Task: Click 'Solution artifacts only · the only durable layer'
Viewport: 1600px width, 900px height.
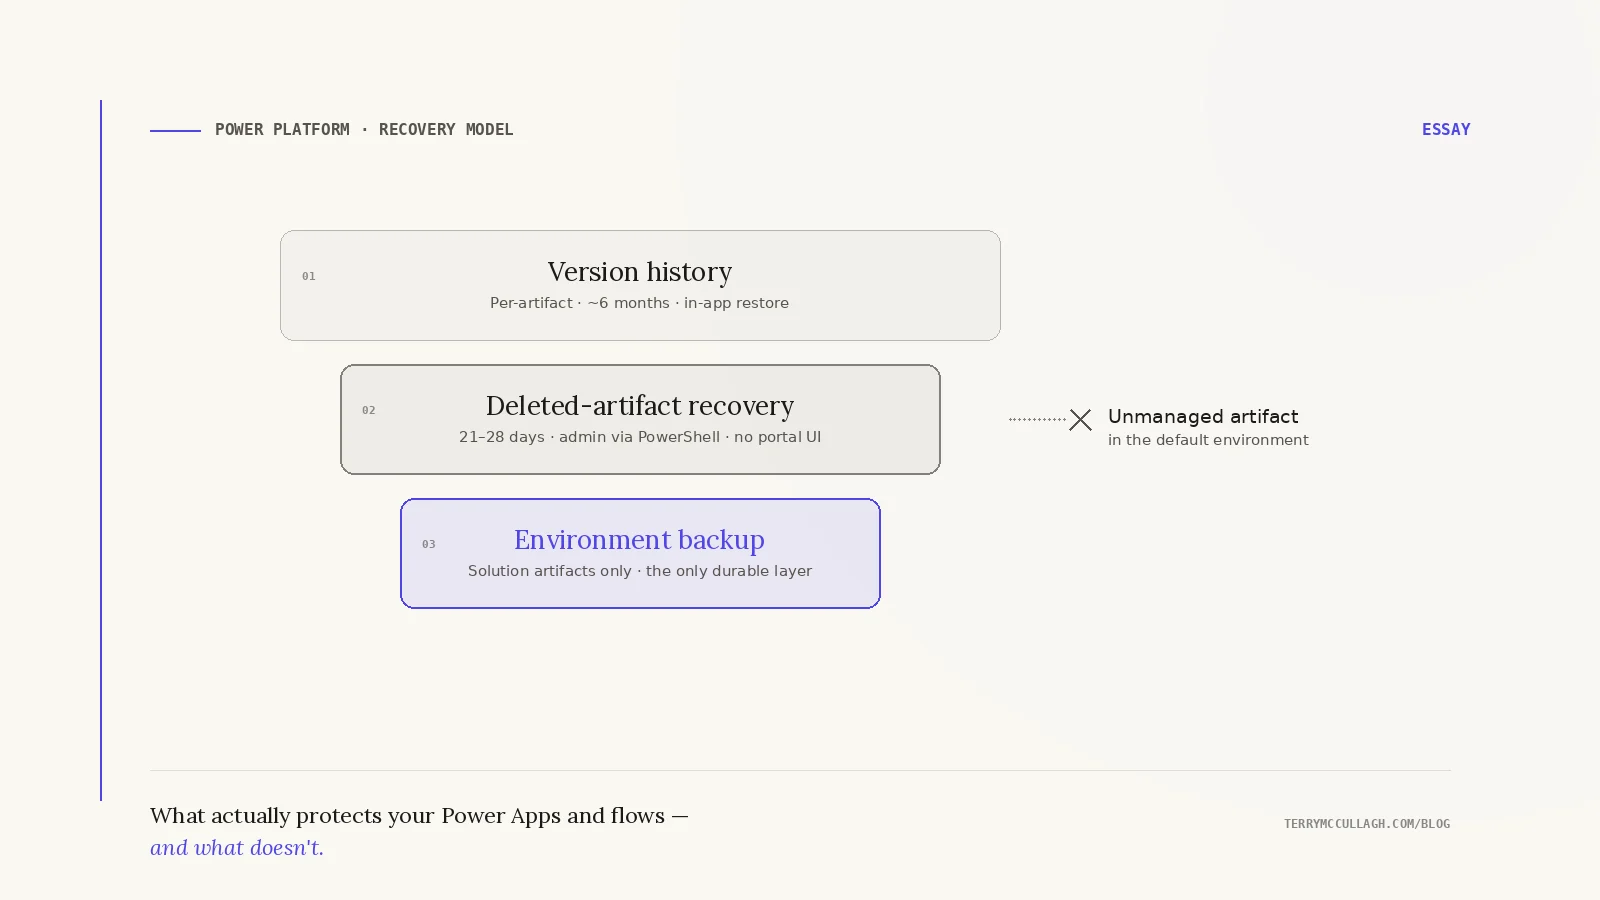Action: [640, 571]
